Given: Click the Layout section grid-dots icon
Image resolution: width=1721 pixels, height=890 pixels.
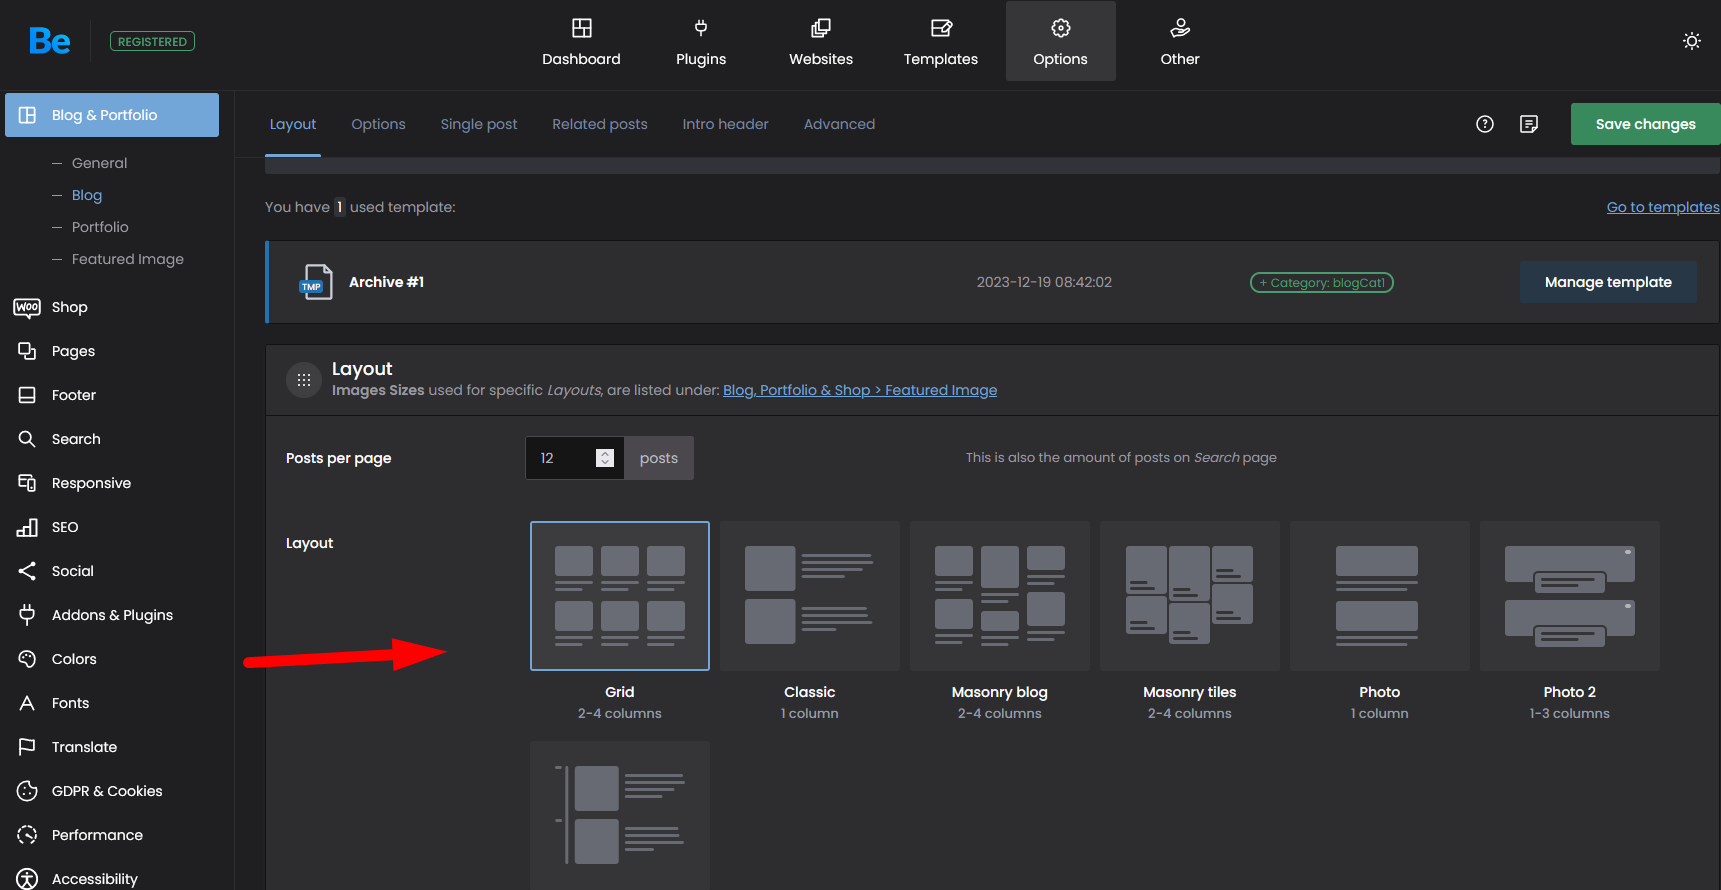Looking at the screenshot, I should click(304, 380).
